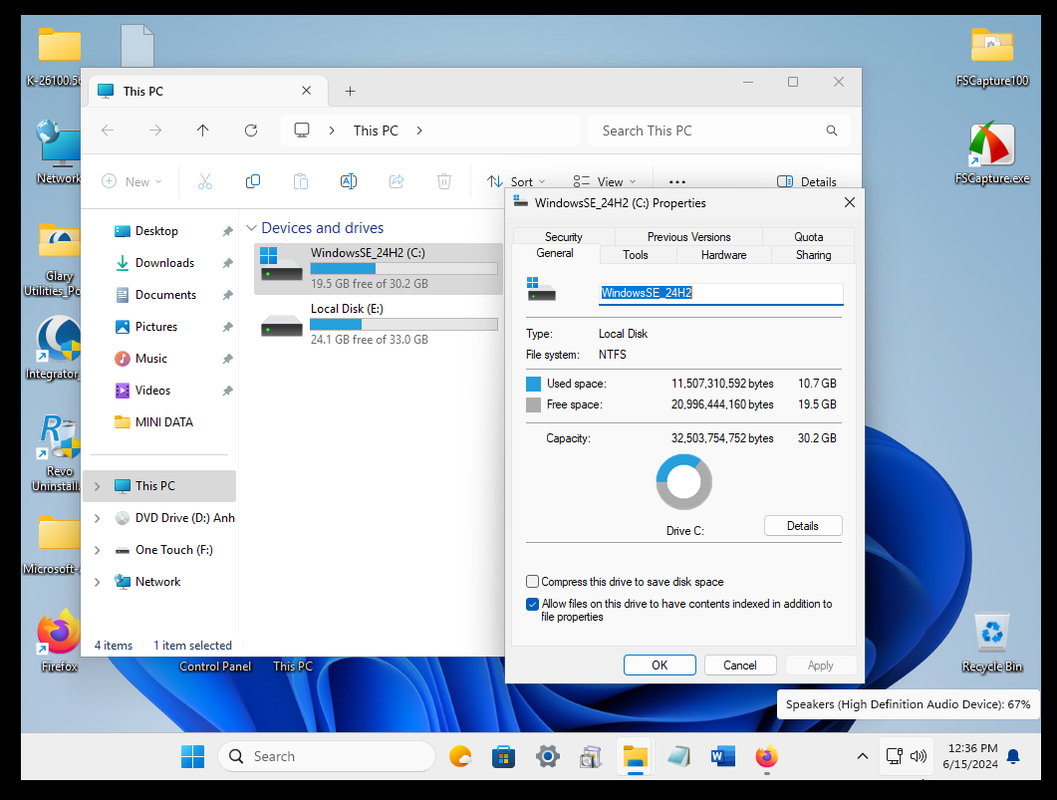Click the Windows Start button

(193, 756)
